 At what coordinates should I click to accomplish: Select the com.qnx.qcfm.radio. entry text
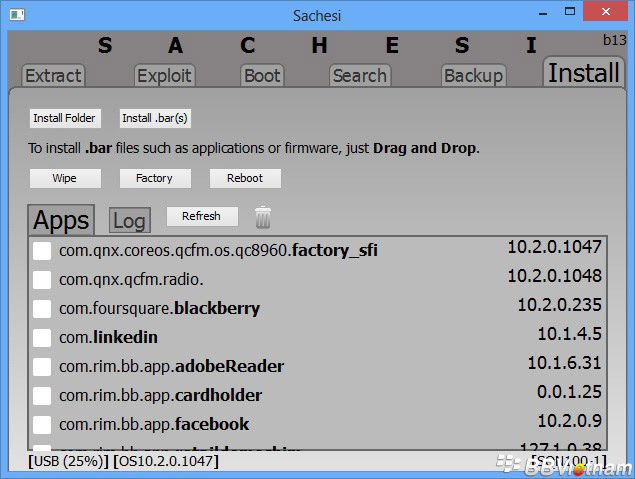coord(131,279)
